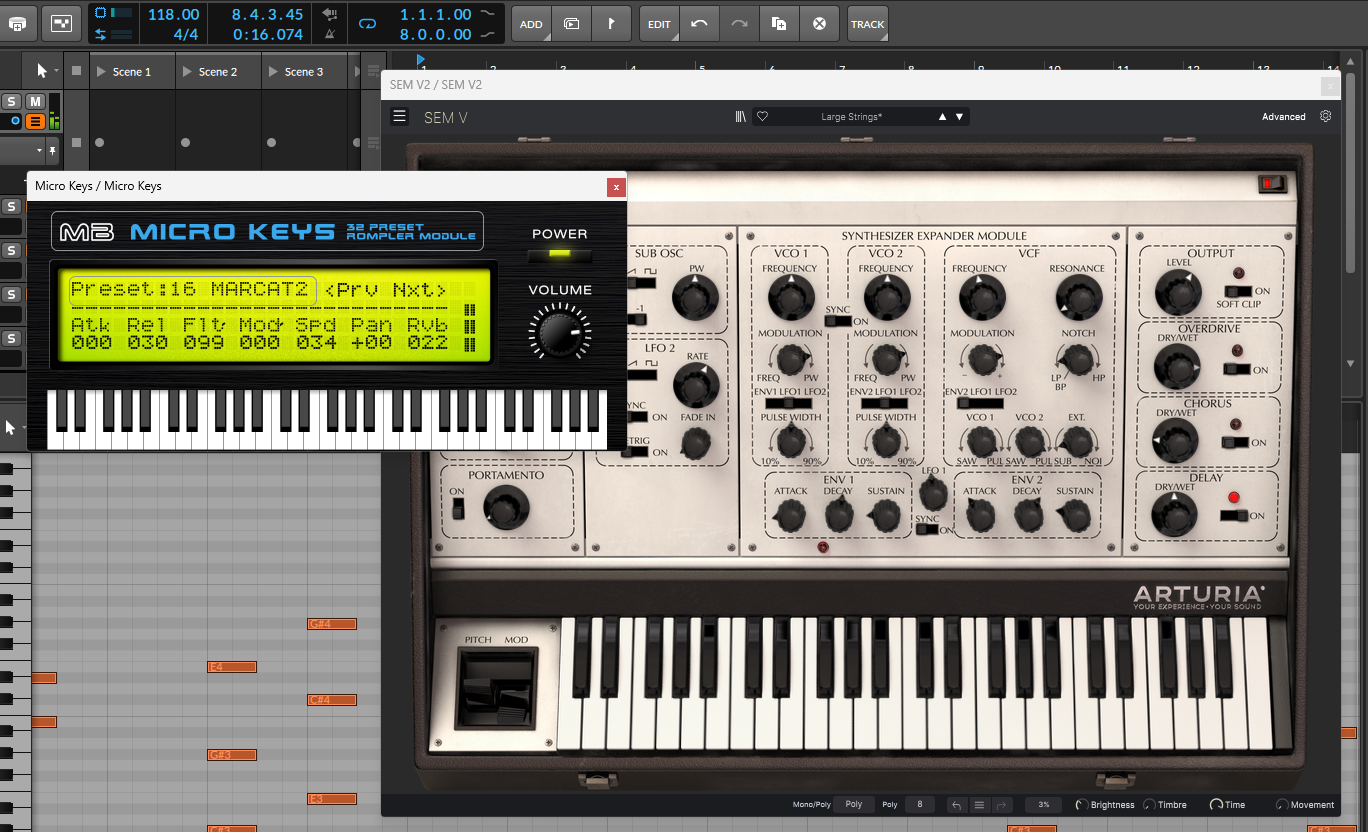Click the TRACK button in top toolbar
1368x832 pixels.
point(867,23)
